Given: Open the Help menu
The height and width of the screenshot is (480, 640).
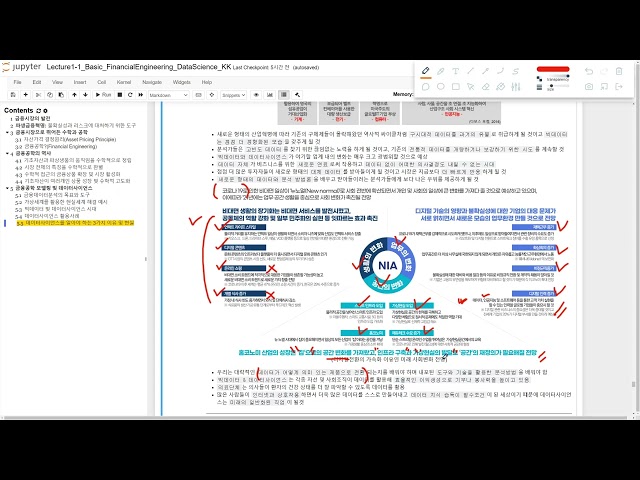Looking at the screenshot, I should (207, 82).
